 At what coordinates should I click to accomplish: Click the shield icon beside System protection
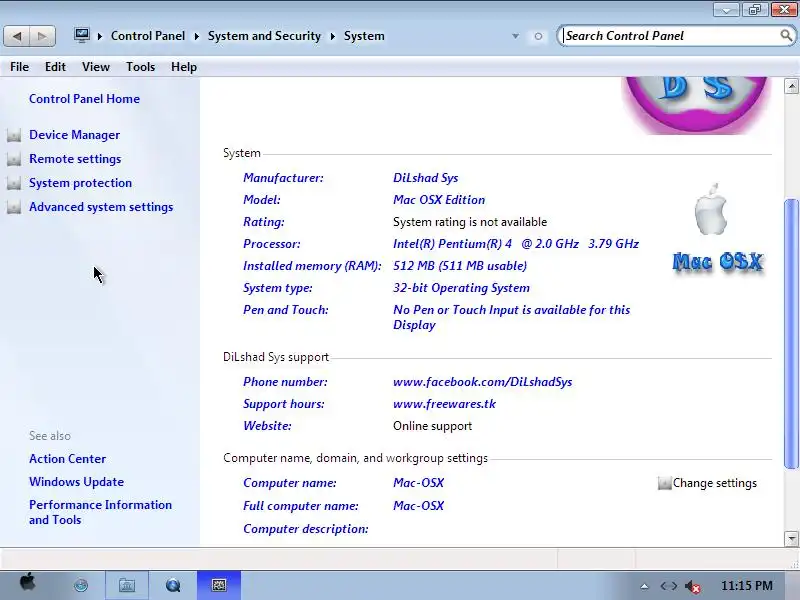14,183
